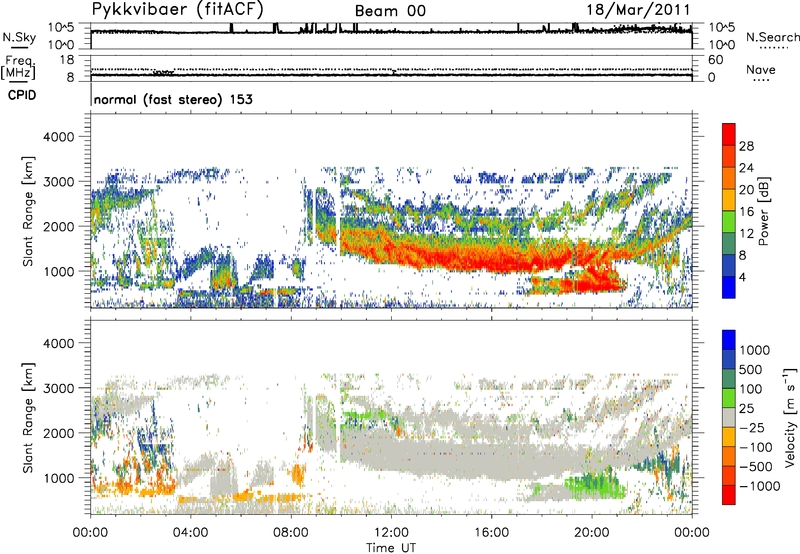Click the Time UT axis title
The image size is (800, 554).
pos(391,548)
